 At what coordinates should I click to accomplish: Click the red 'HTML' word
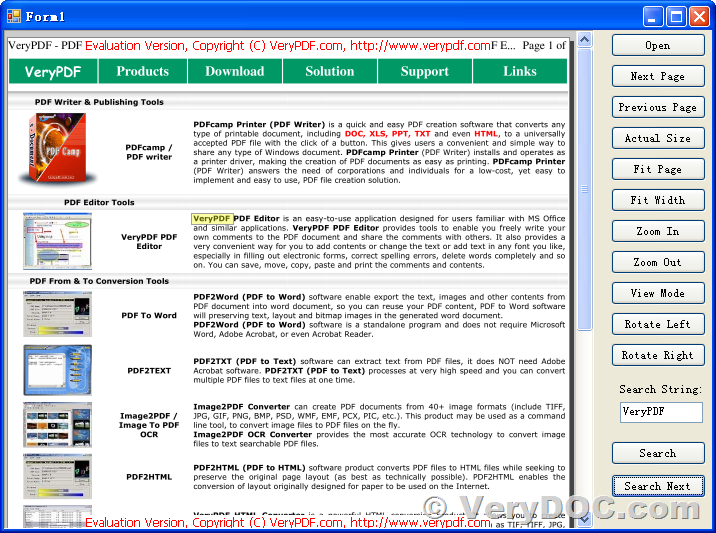486,134
